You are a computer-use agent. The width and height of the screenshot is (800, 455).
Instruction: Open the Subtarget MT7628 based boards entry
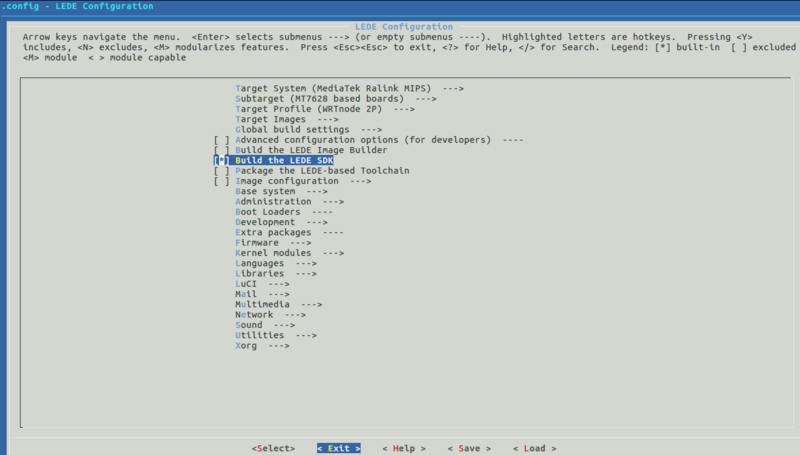tap(336, 98)
